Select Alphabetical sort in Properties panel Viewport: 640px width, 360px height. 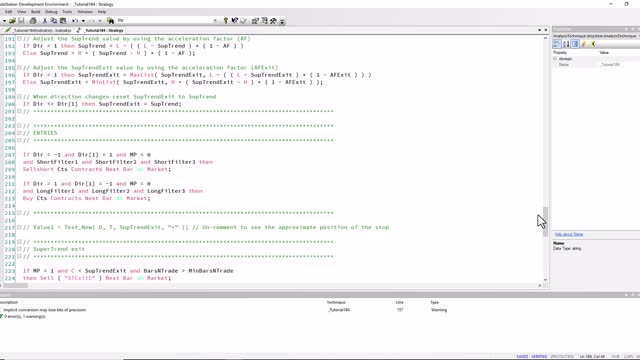click(x=566, y=44)
